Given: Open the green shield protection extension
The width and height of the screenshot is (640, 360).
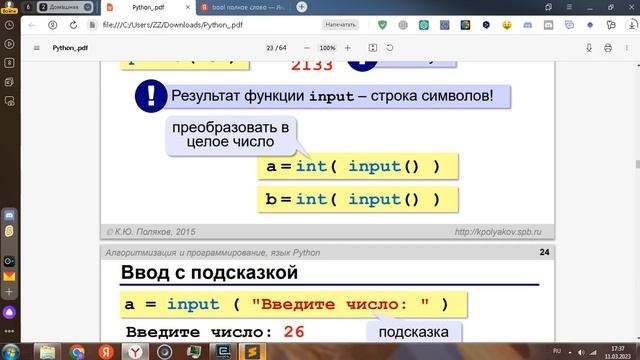Looking at the screenshot, I should [382, 25].
